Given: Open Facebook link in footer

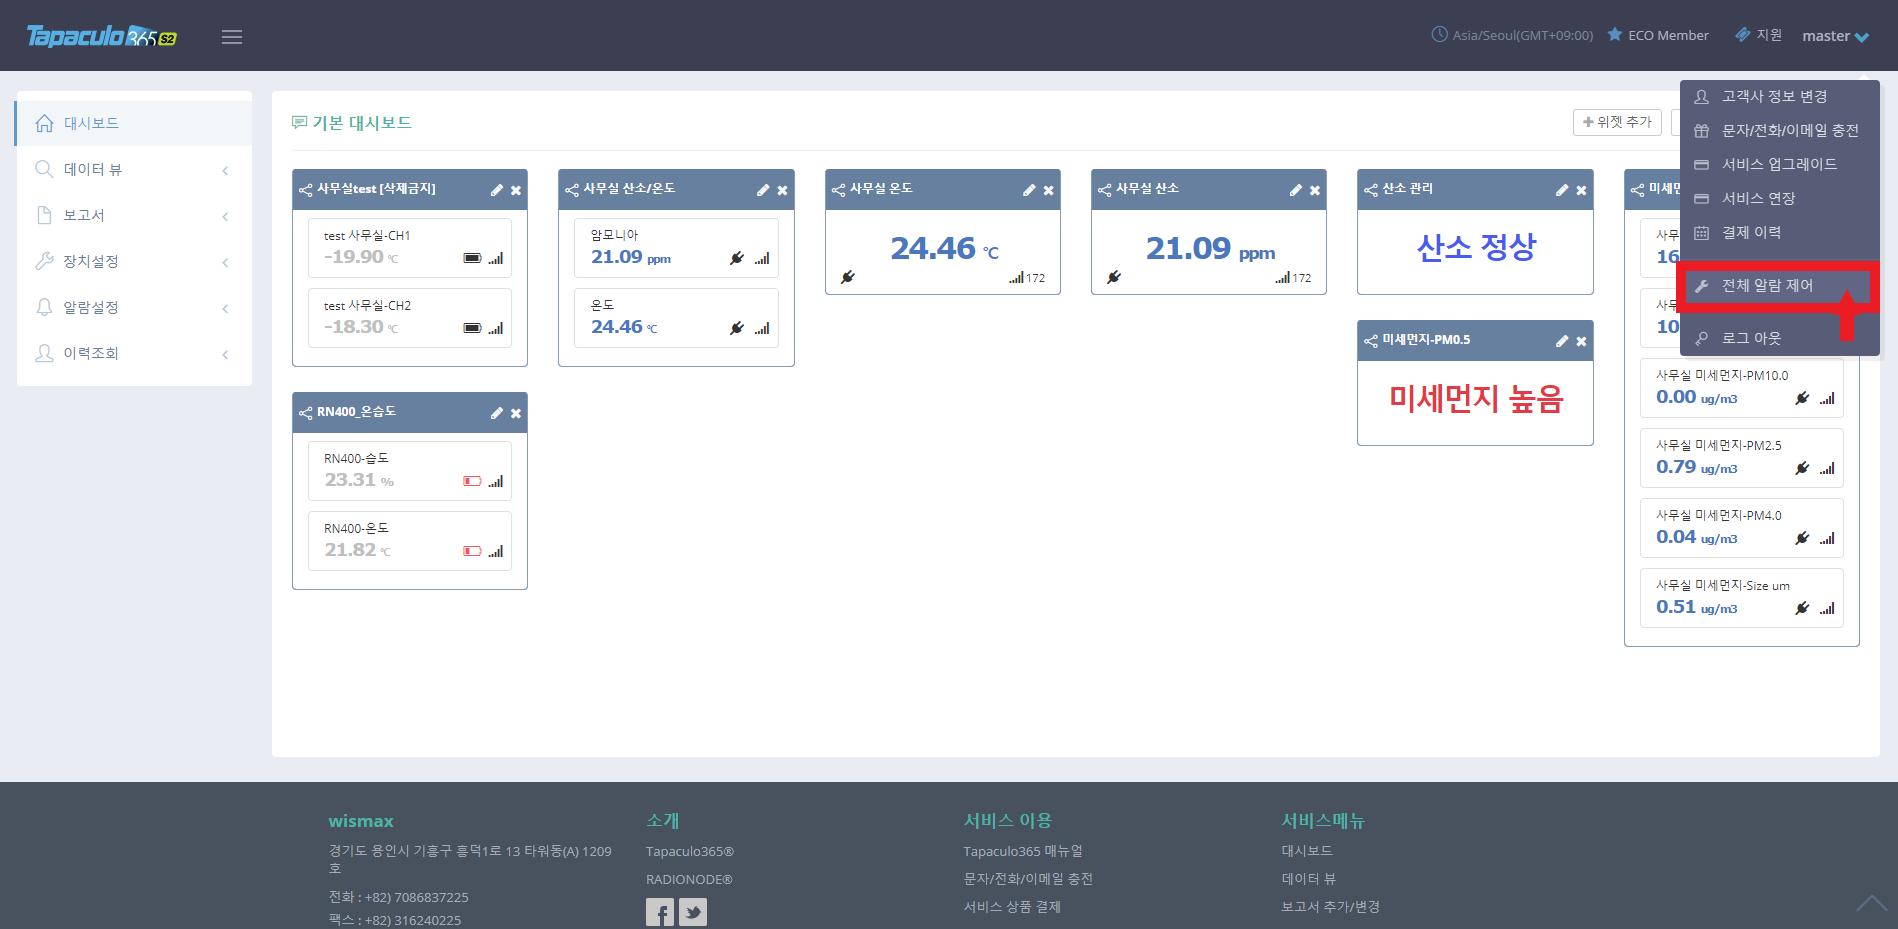Looking at the screenshot, I should 660,912.
